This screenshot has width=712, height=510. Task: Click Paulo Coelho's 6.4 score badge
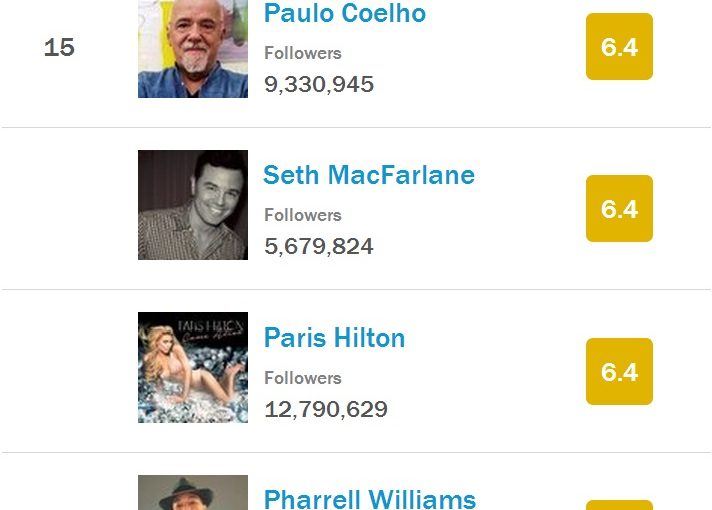pyautogui.click(x=619, y=46)
